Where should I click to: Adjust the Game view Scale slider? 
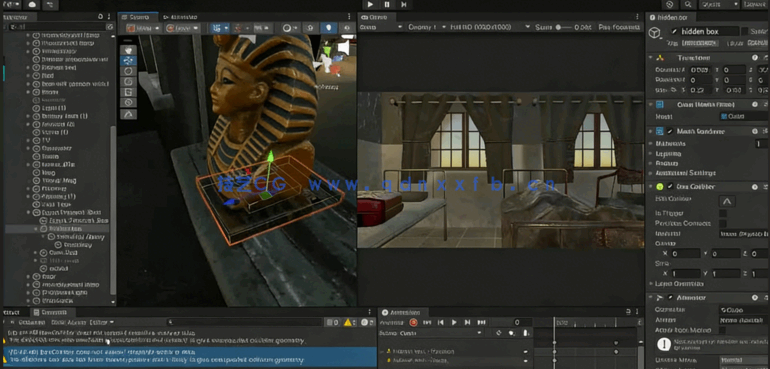[x=564, y=27]
